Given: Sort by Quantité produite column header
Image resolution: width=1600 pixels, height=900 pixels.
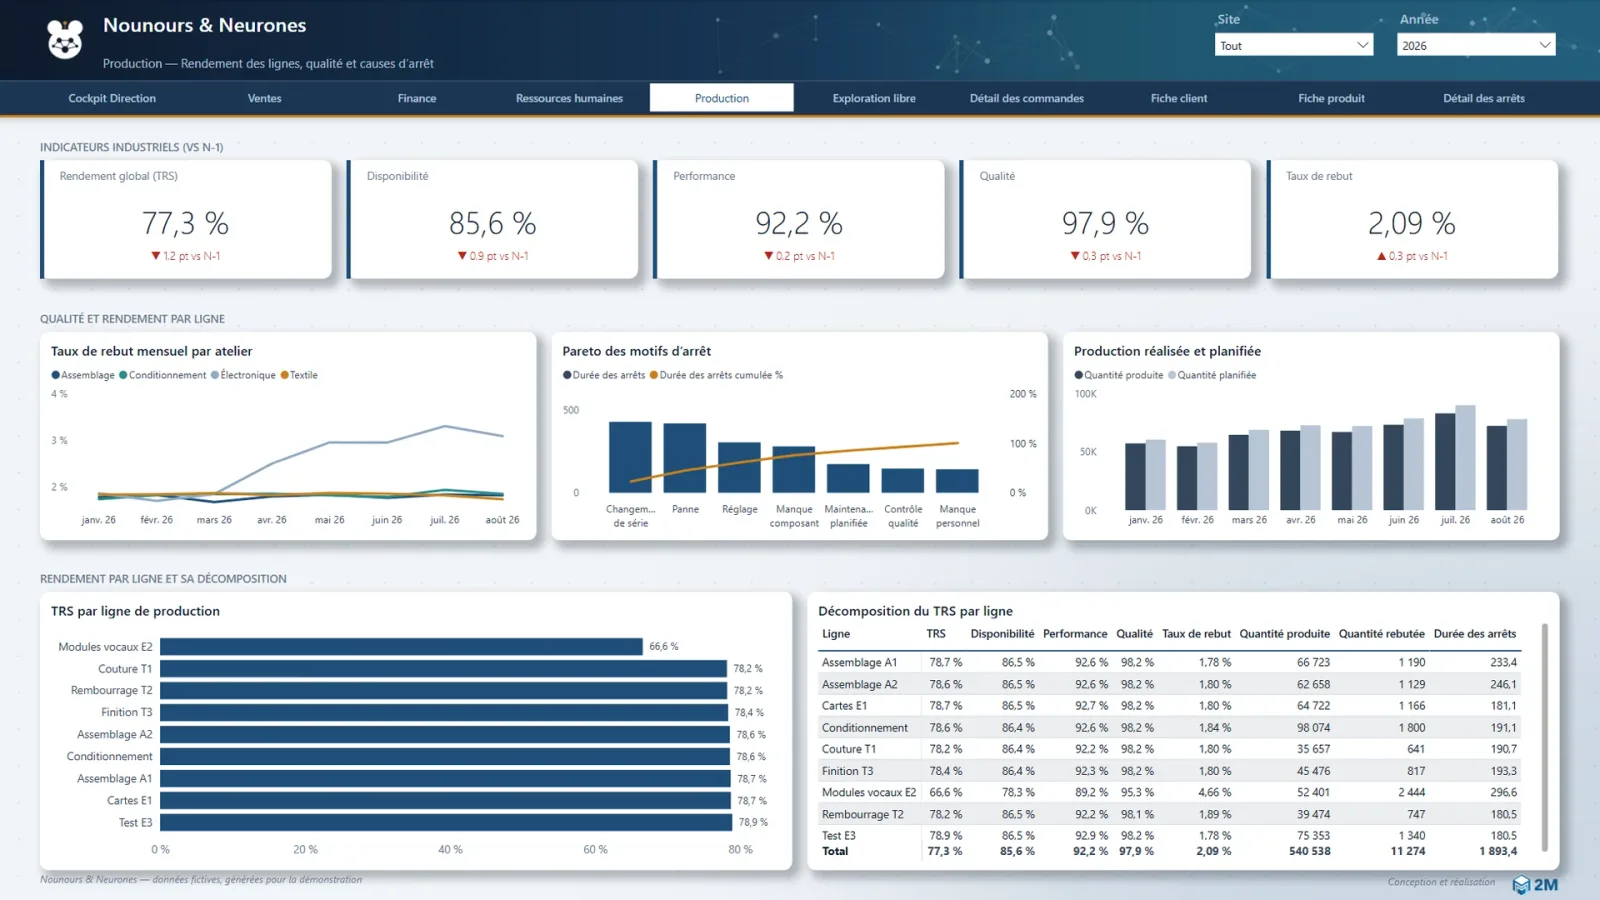Looking at the screenshot, I should pyautogui.click(x=1284, y=634).
